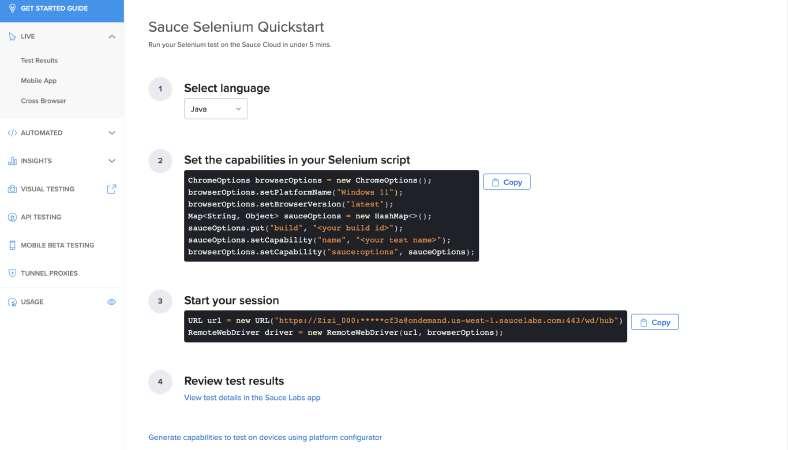
Task: Open the Java language dropdown
Action: [215, 109]
